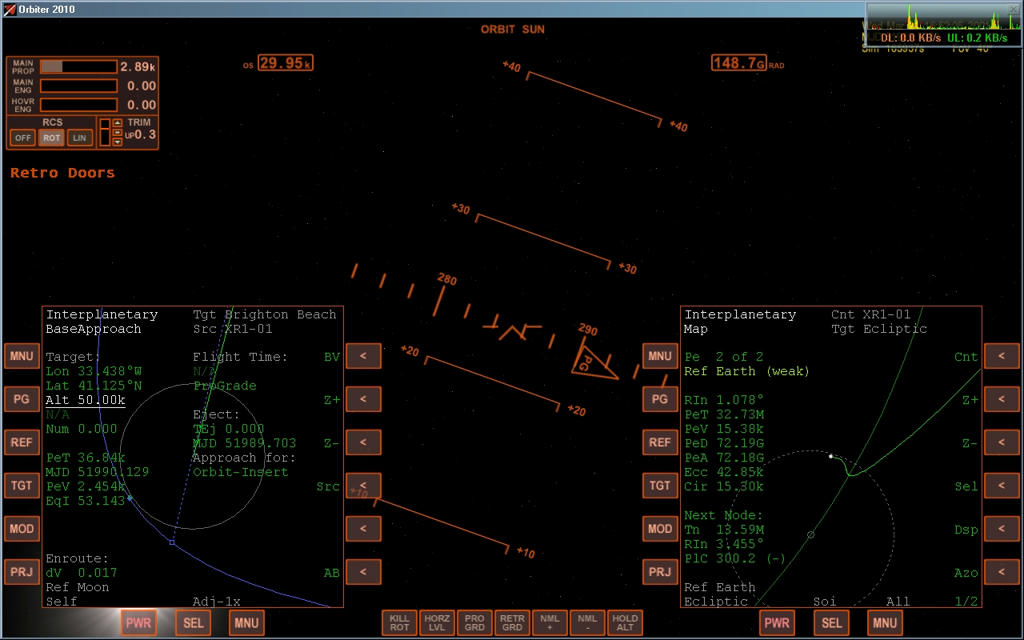Screen dimensions: 1024x640
Task: Click trim up arrow stepper
Action: click(x=118, y=123)
